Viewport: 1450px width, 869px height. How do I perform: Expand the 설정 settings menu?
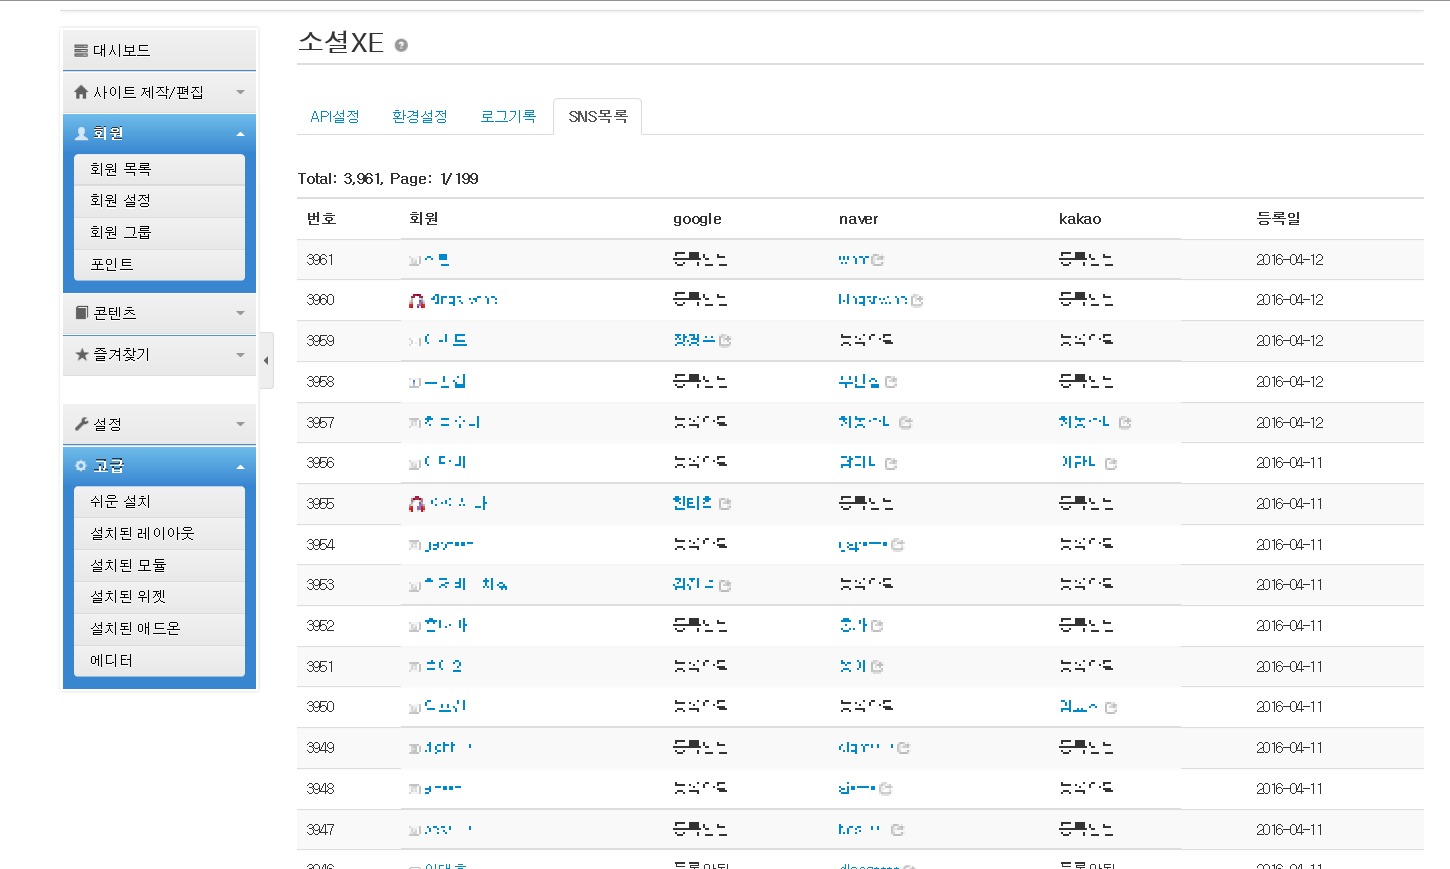[x=160, y=424]
